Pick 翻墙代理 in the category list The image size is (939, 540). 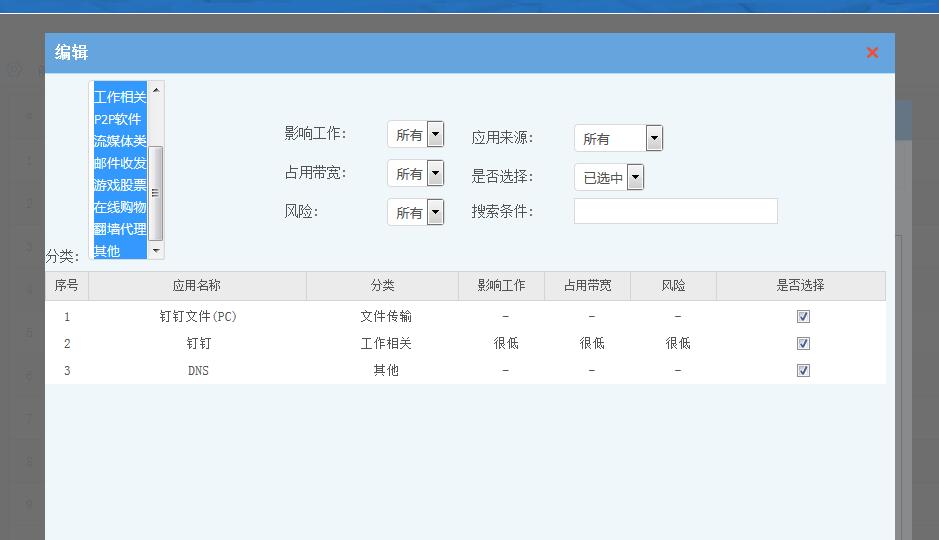click(120, 229)
